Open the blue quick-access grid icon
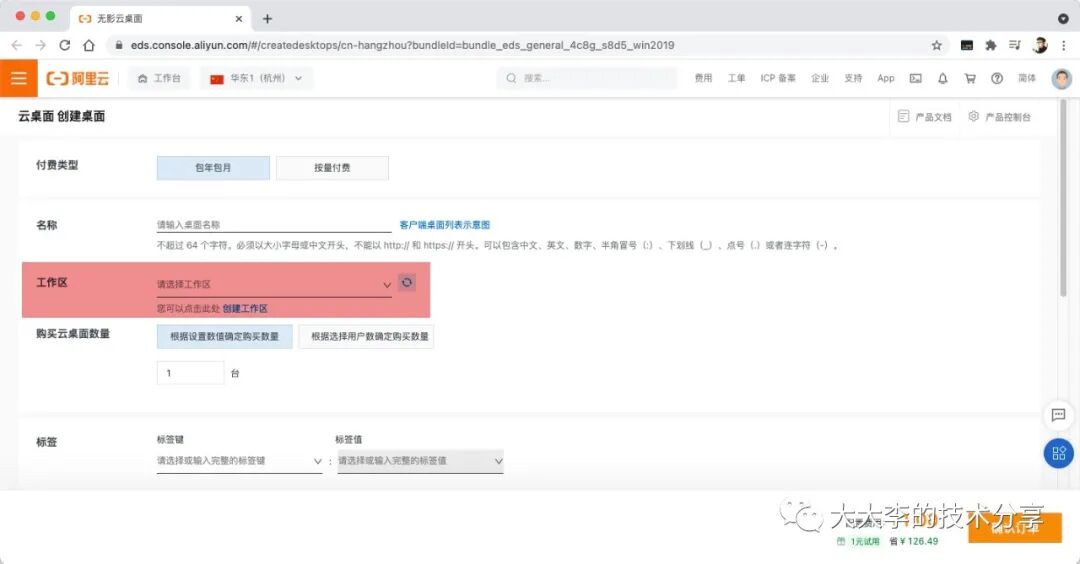This screenshot has width=1080, height=564. point(1059,453)
